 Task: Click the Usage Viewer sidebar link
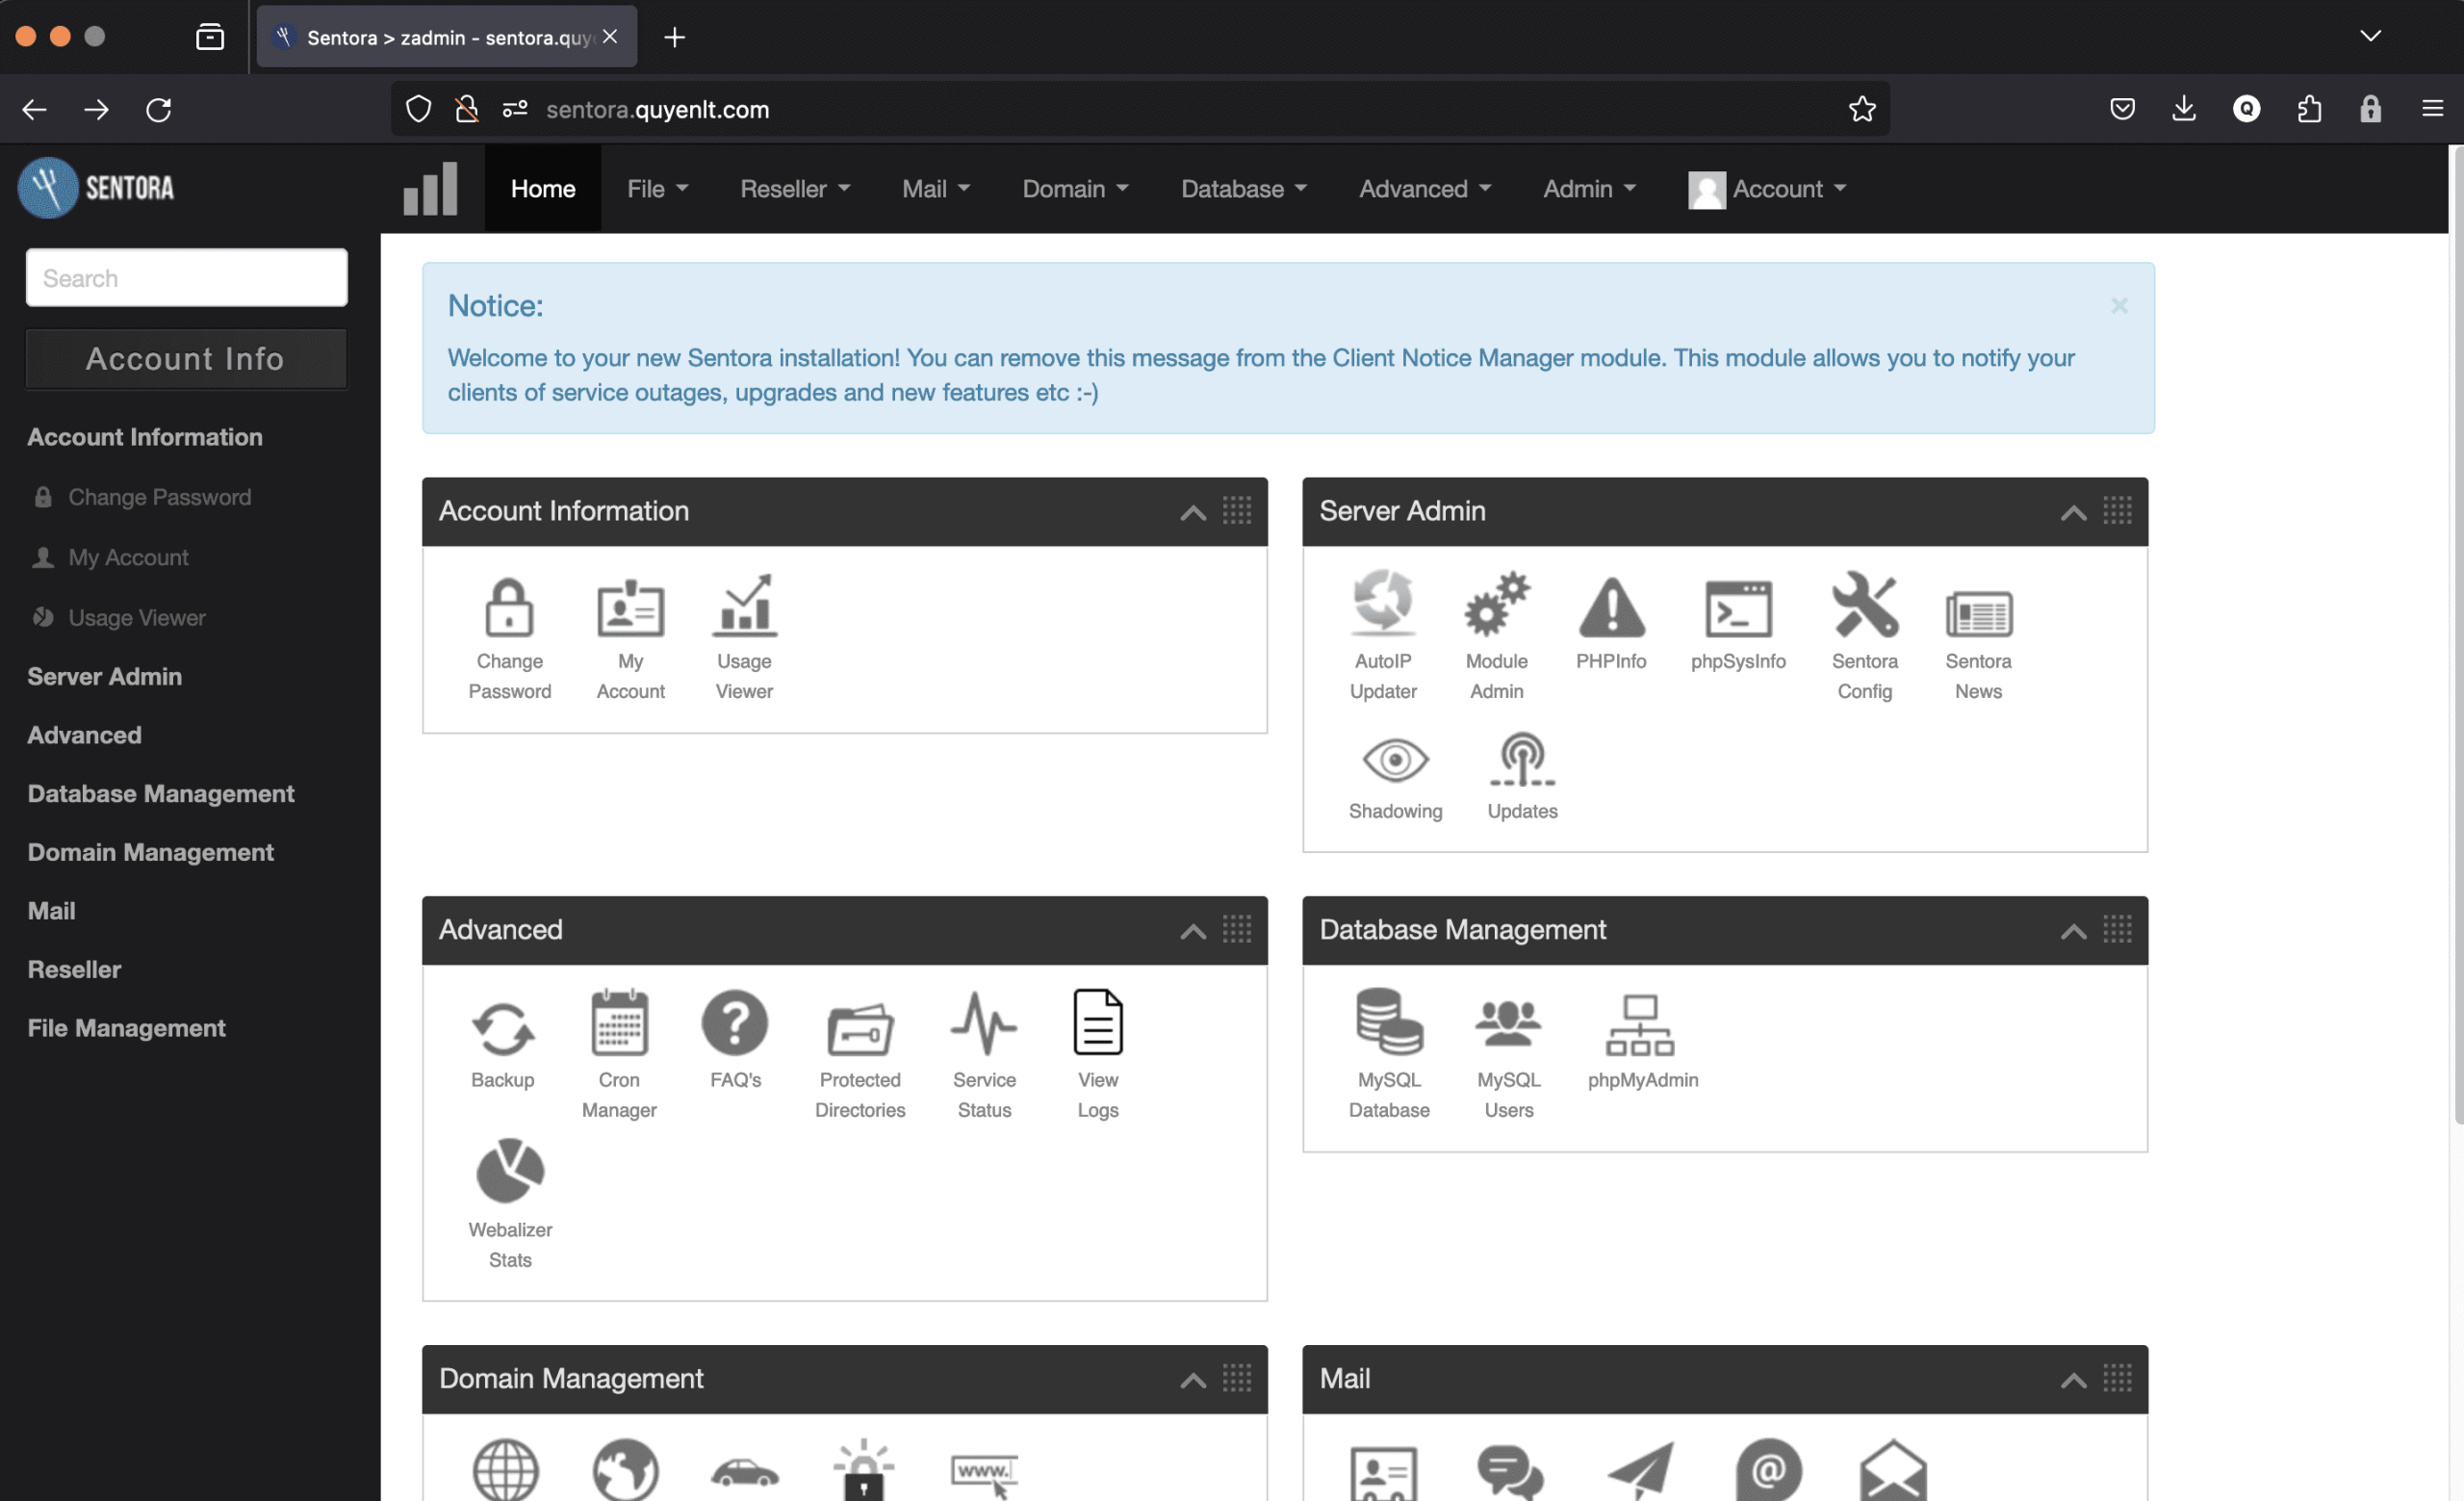[x=136, y=618]
